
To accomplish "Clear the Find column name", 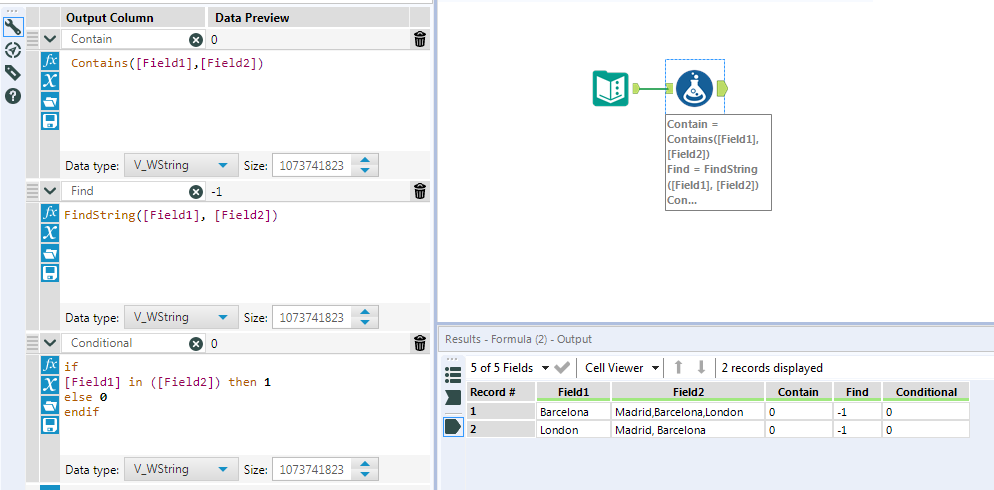I will 196,191.
